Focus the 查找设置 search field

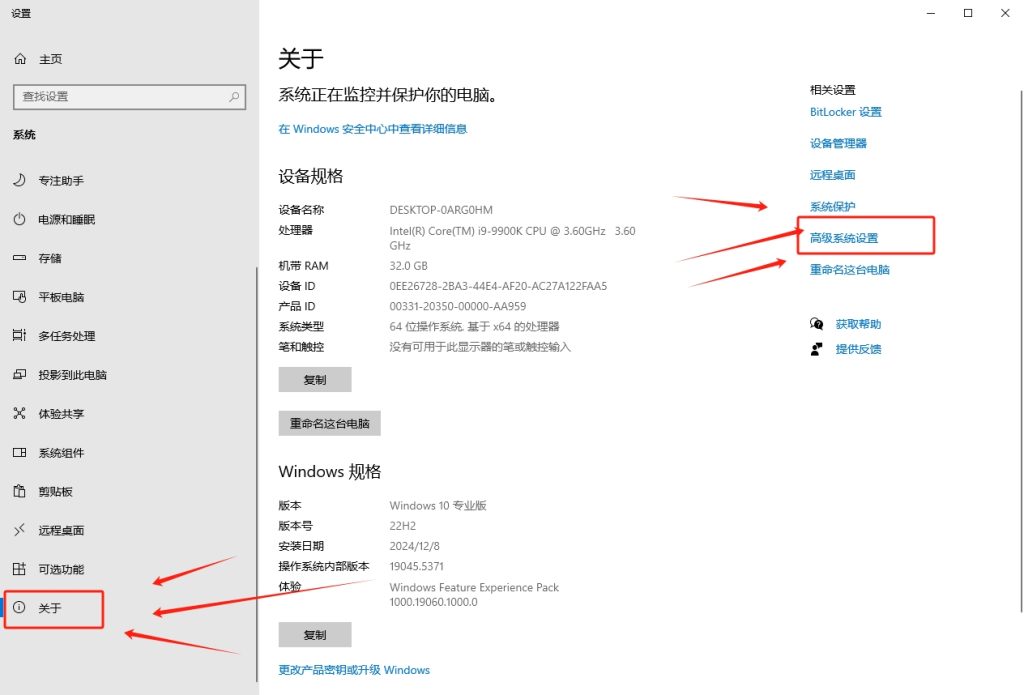[129, 97]
